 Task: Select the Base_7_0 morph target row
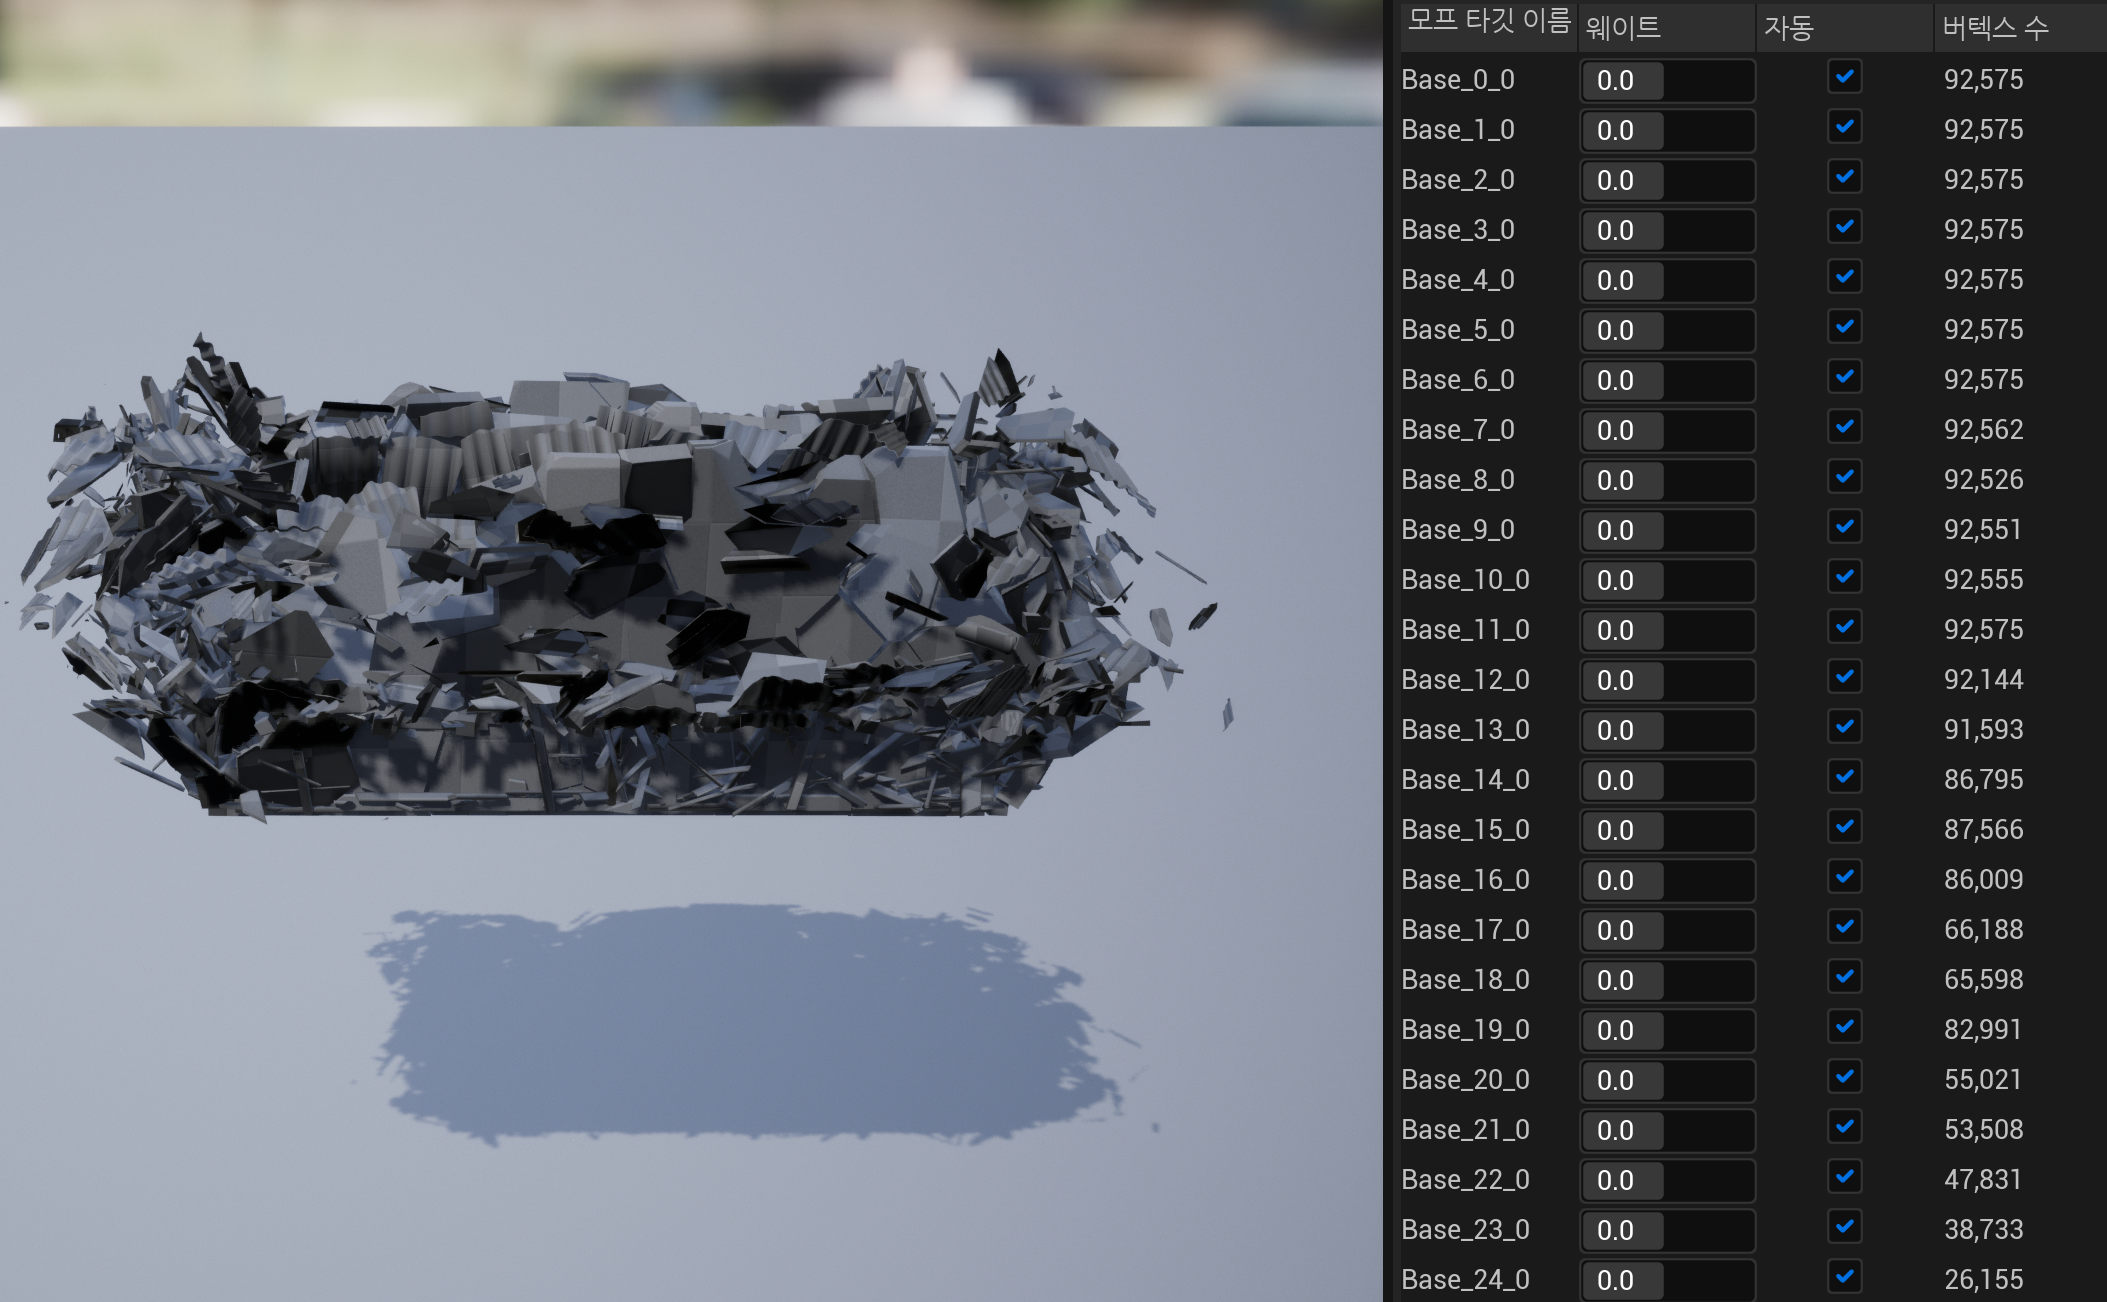1752,430
